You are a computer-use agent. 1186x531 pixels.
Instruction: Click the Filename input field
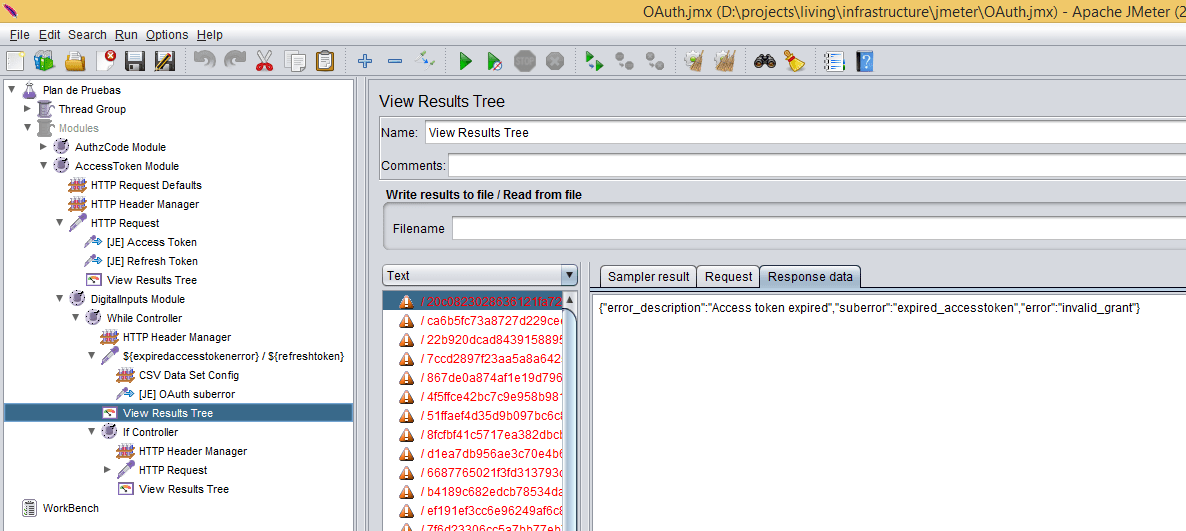click(818, 228)
